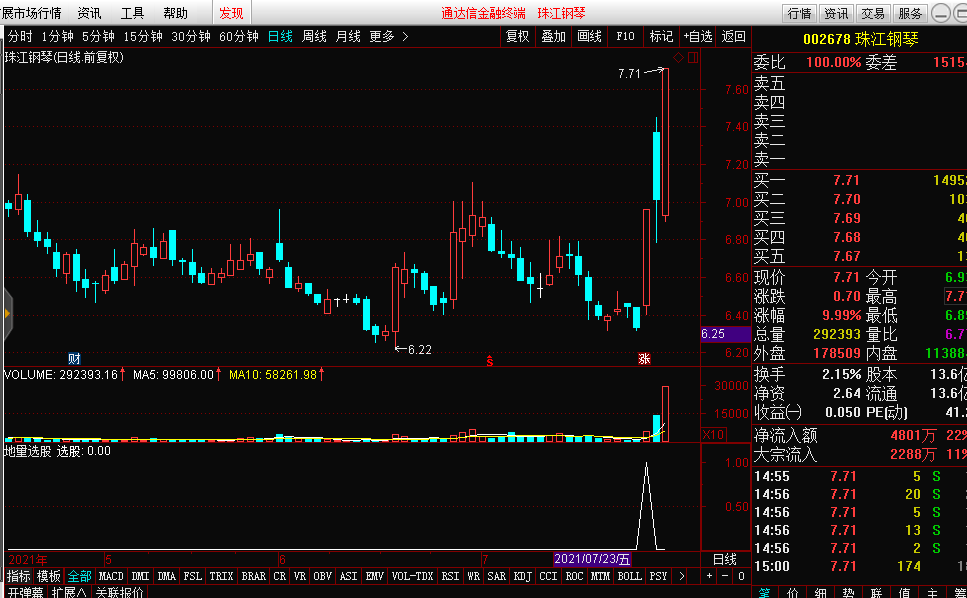Open the 发现 tab in the menu bar
This screenshot has width=967, height=598.
(231, 13)
